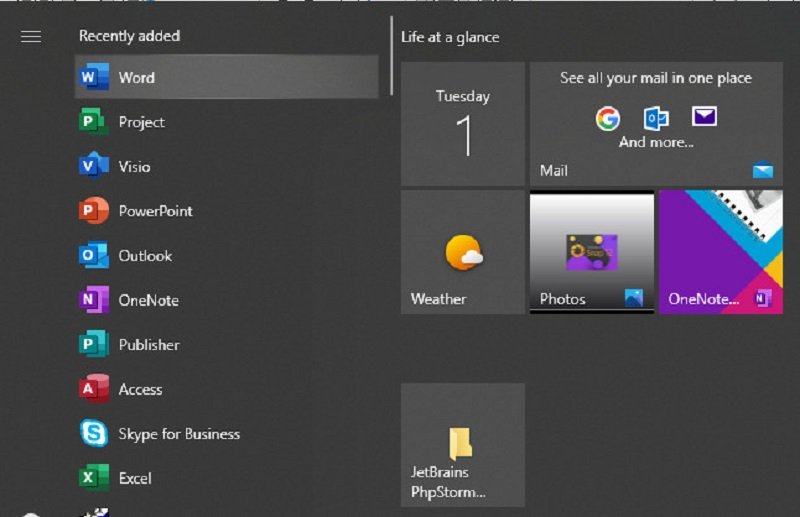Image resolution: width=800 pixels, height=517 pixels.
Task: Click the Weather tile
Action: [463, 252]
